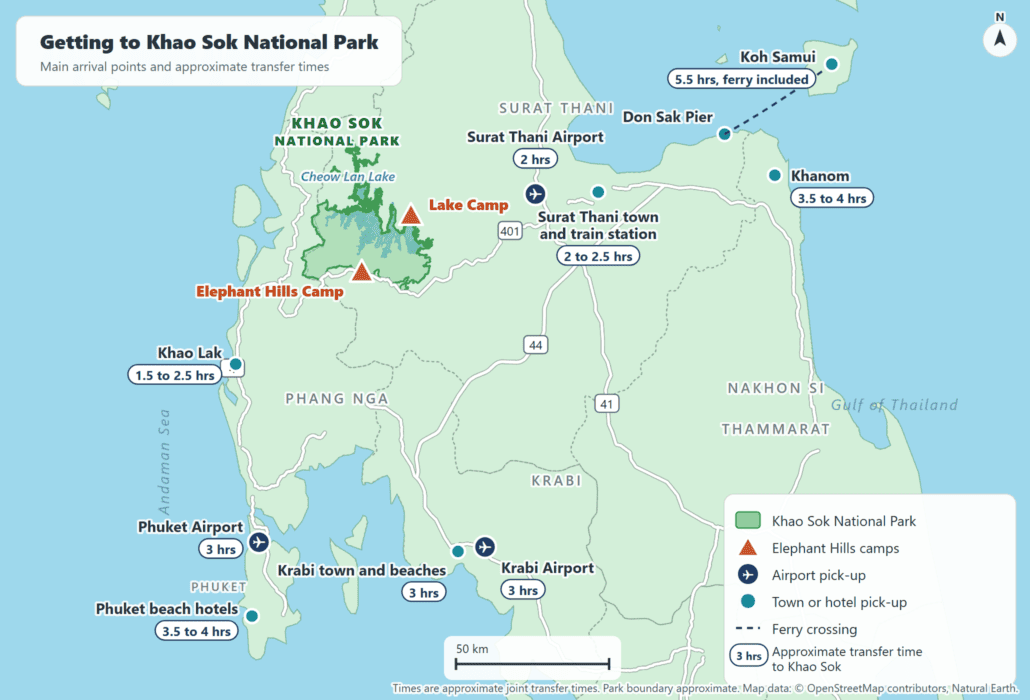The image size is (1030, 700).
Task: Click the 50 km scale bar
Action: coord(533,664)
